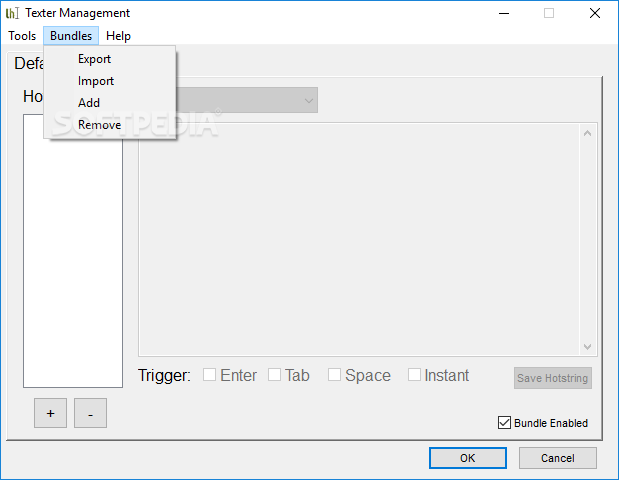Minimize the Texter Management window

tap(504, 13)
